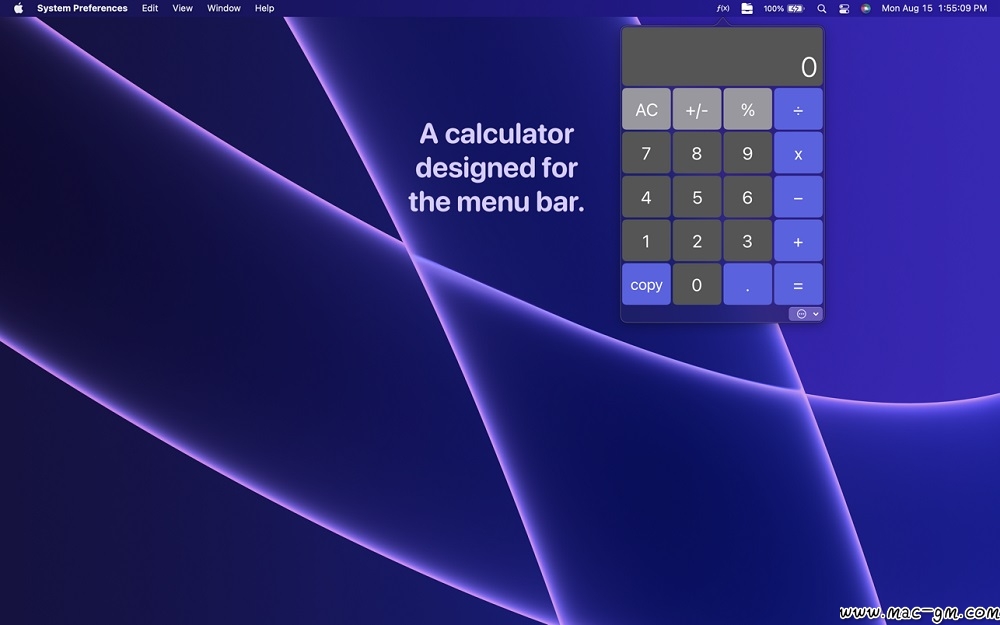
Task: Open the System Preferences menu
Action: 82,8
